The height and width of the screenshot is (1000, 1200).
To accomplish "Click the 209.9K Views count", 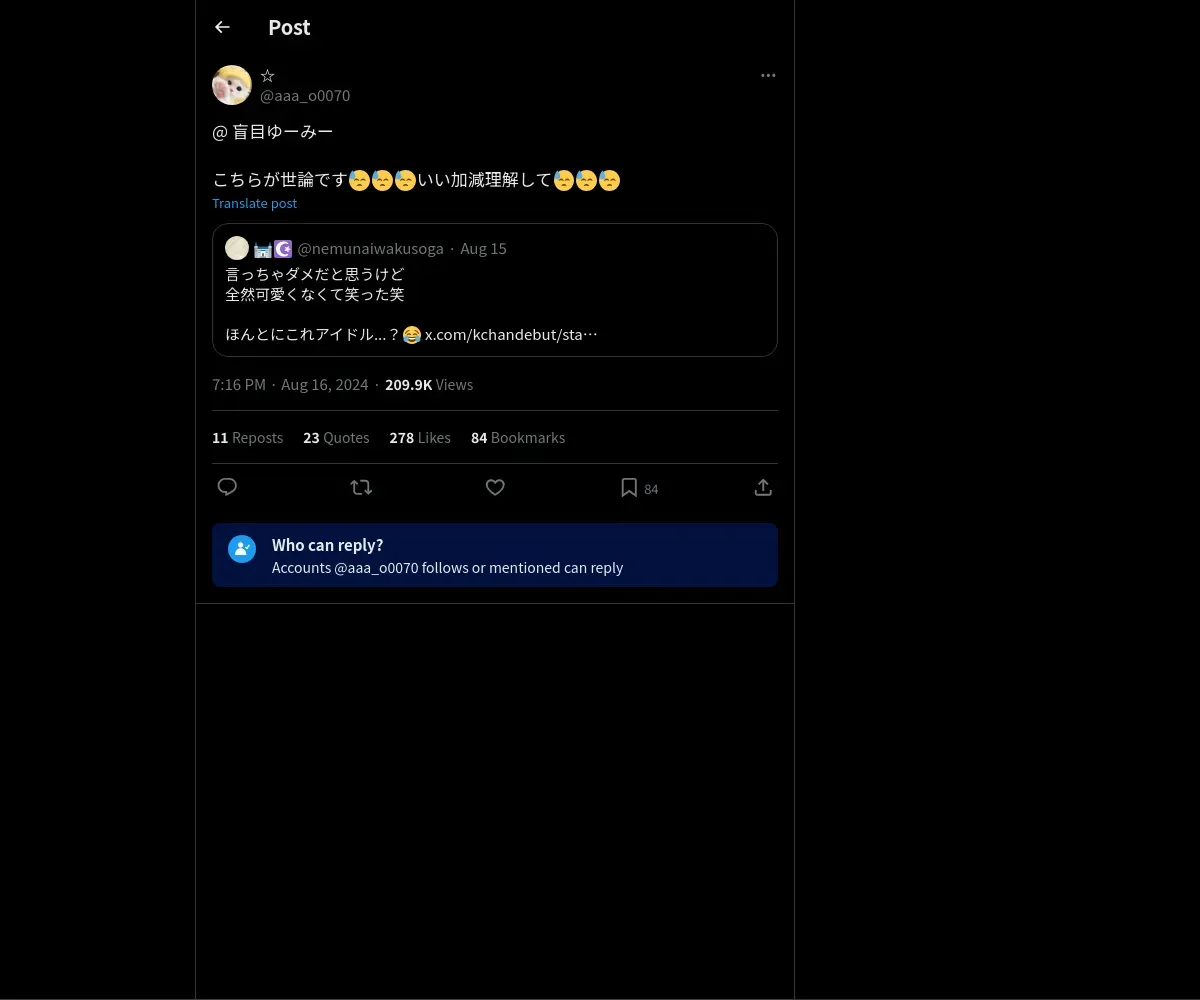I will [x=429, y=385].
